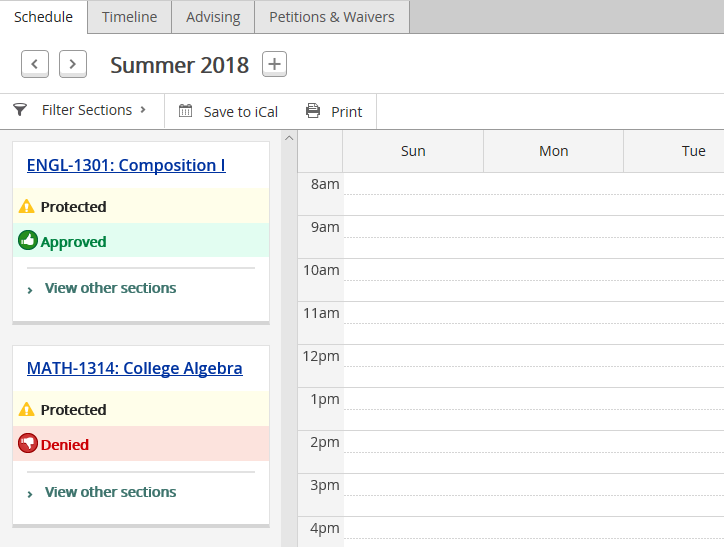Go to next term with right arrow

(x=72, y=64)
